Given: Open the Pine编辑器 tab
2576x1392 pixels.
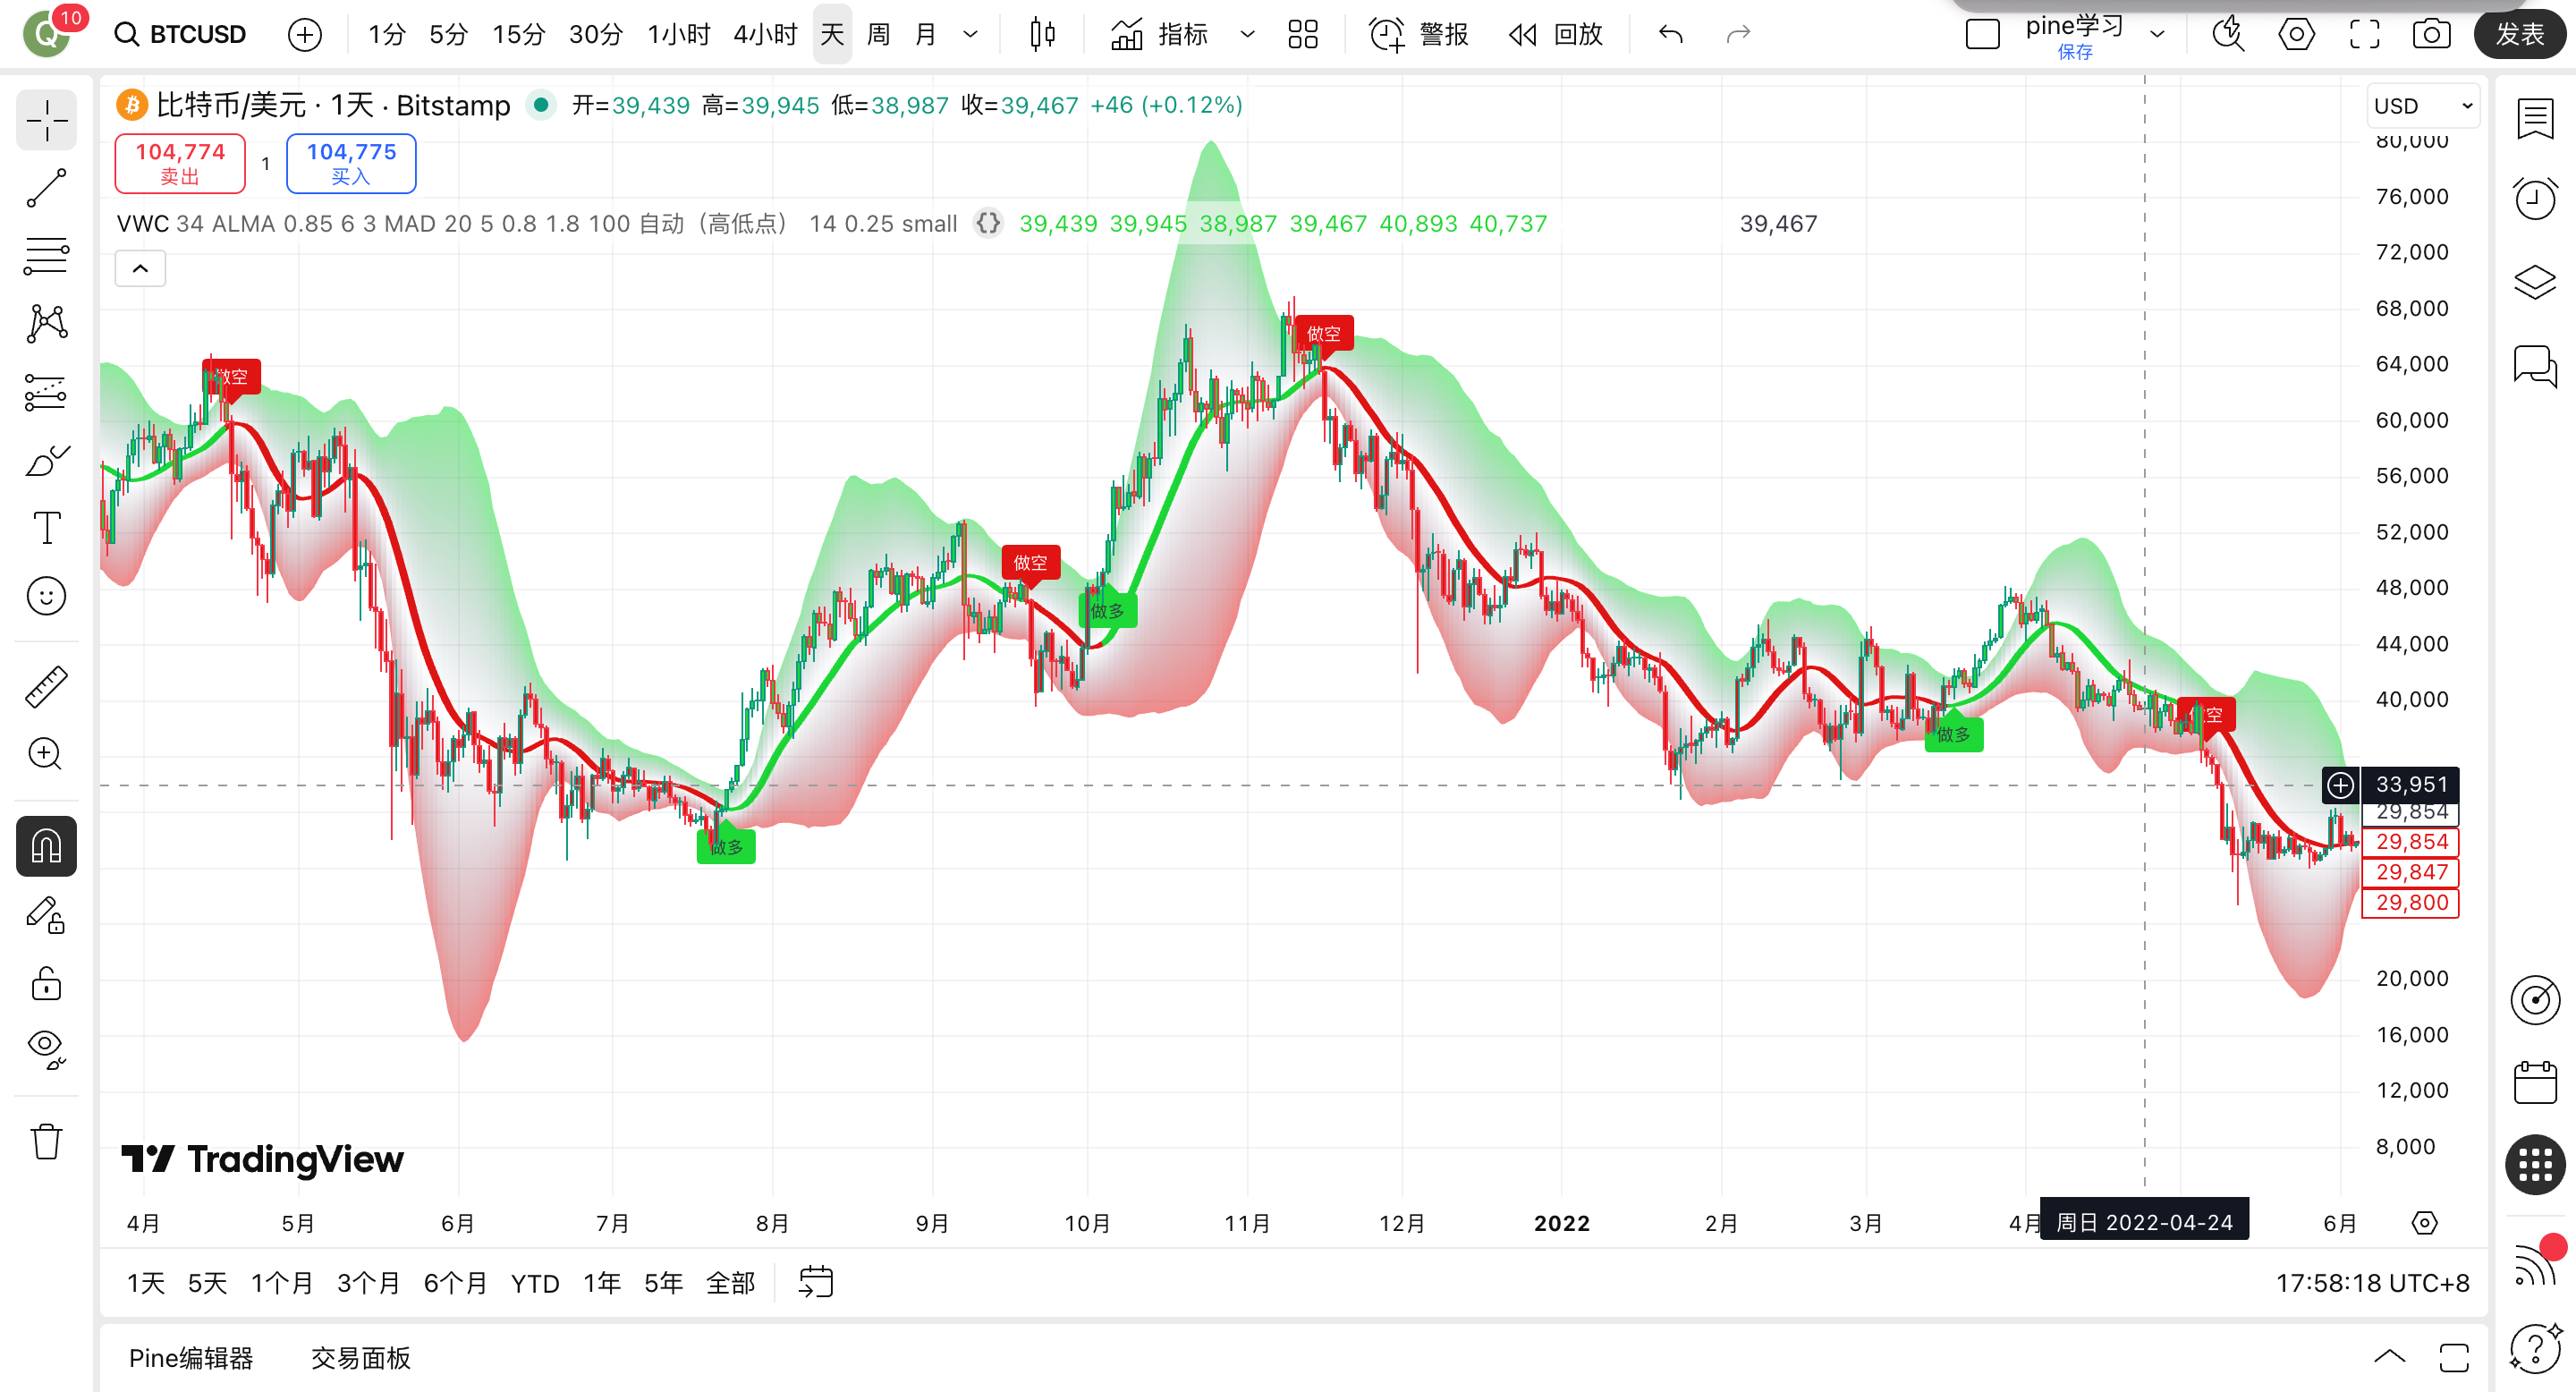Looking at the screenshot, I should [x=191, y=1358].
